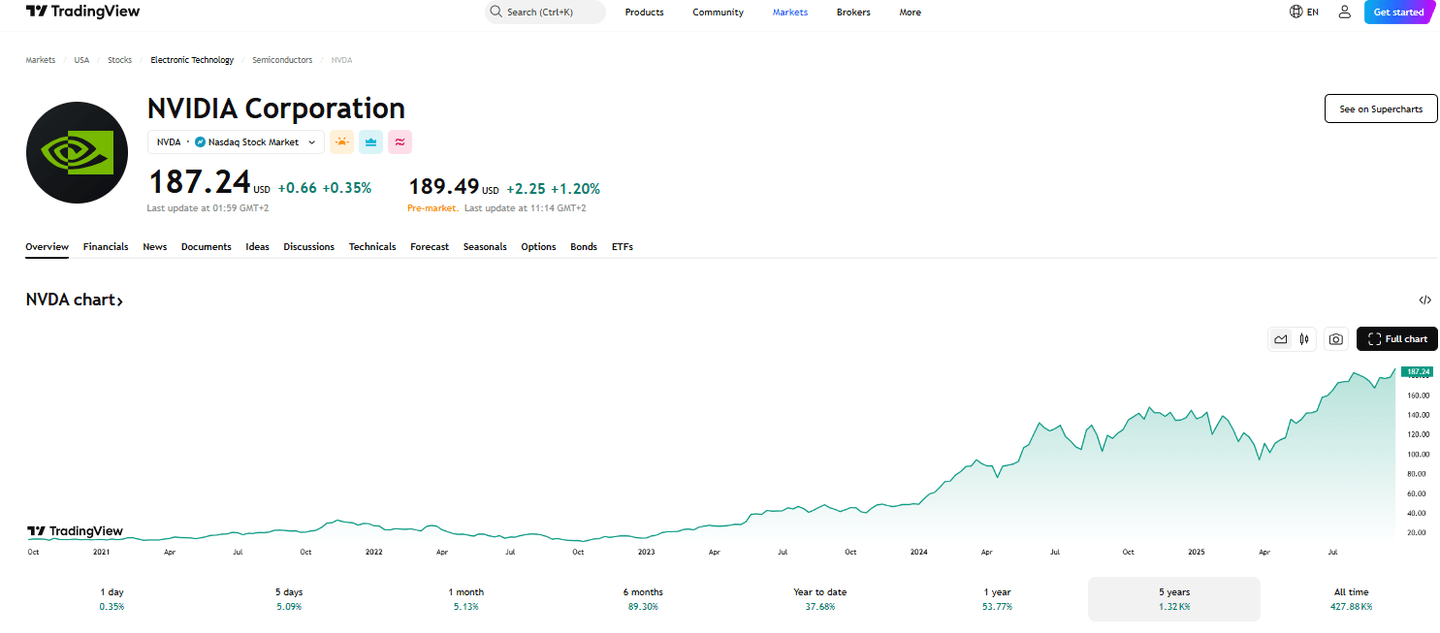
Task: Click the pink approximate-sign badge icon
Action: tap(400, 142)
